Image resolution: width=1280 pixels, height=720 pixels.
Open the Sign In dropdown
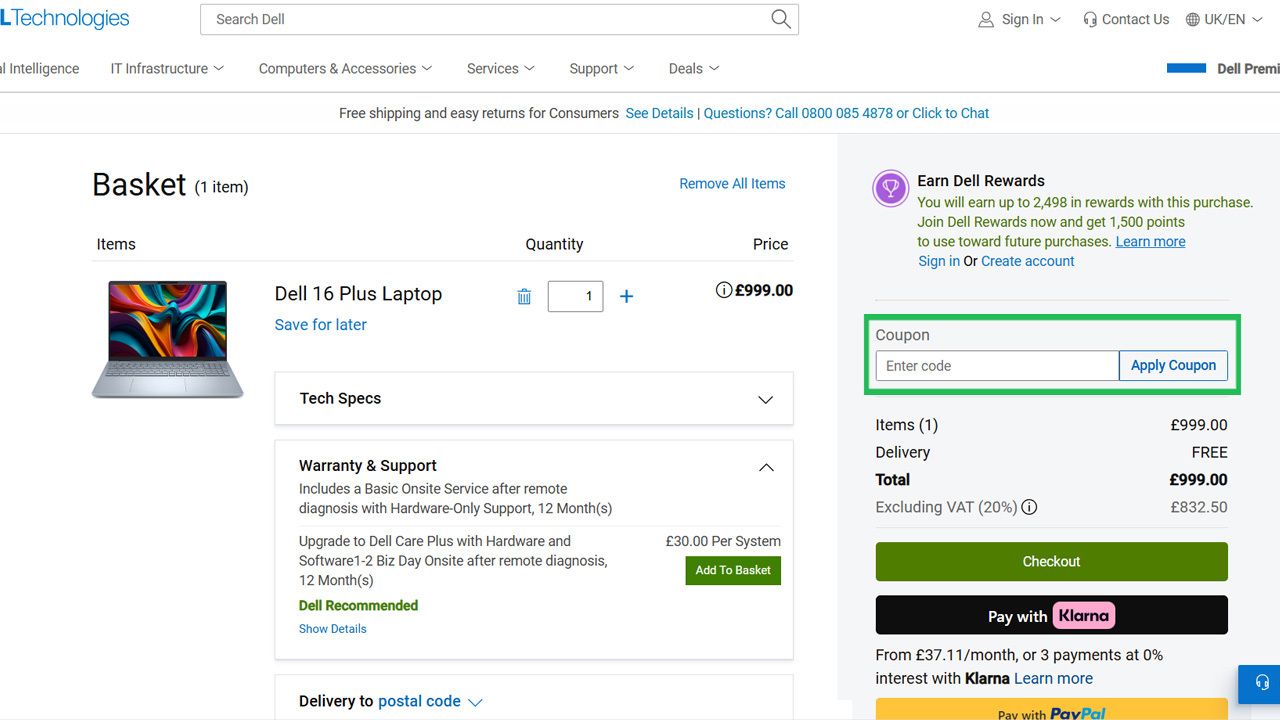click(x=1020, y=19)
